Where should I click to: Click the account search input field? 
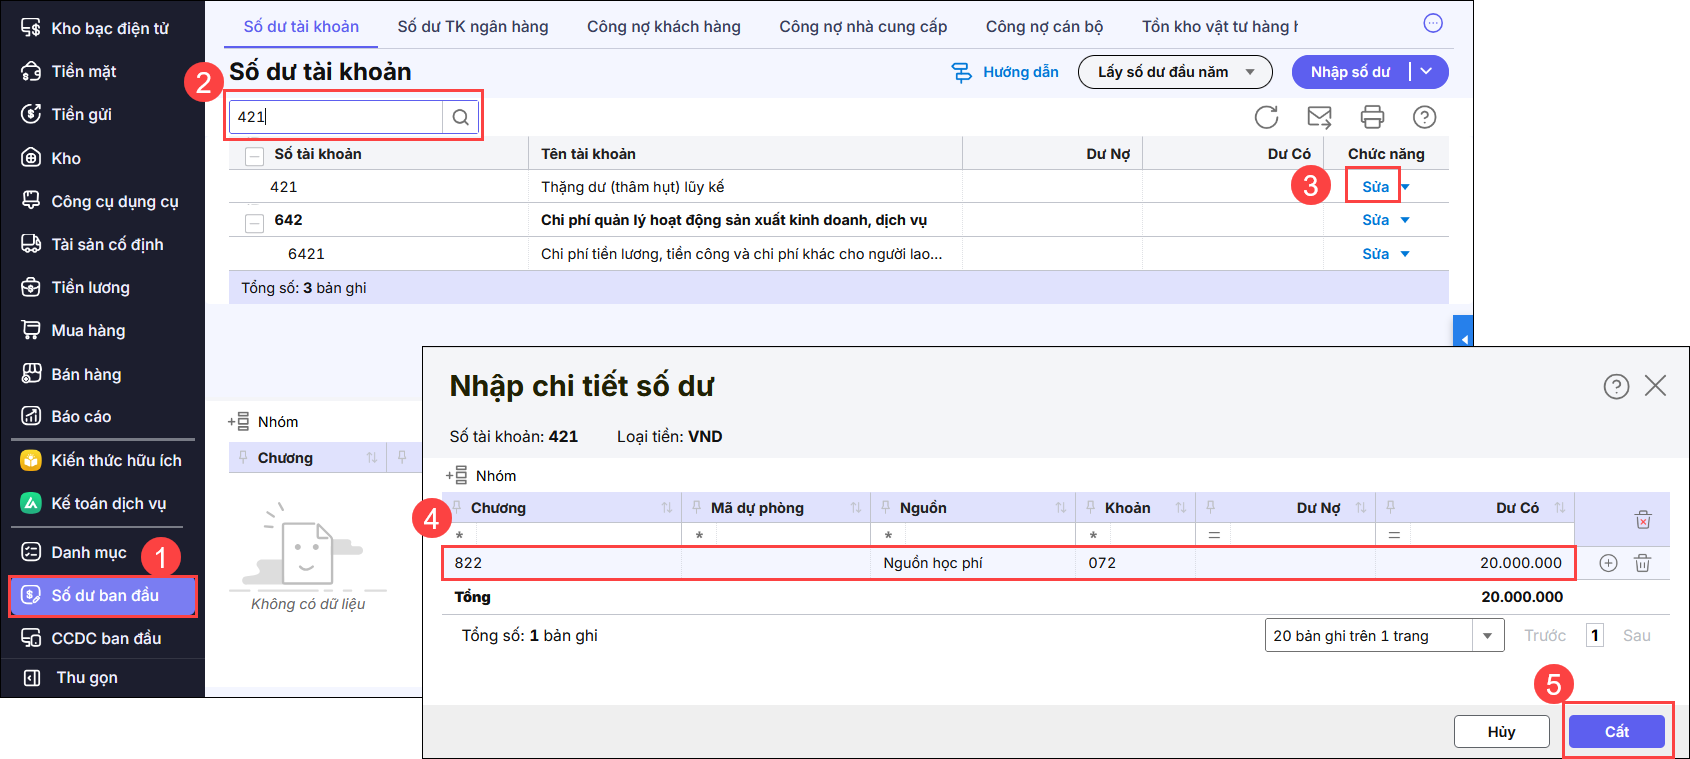click(x=336, y=117)
